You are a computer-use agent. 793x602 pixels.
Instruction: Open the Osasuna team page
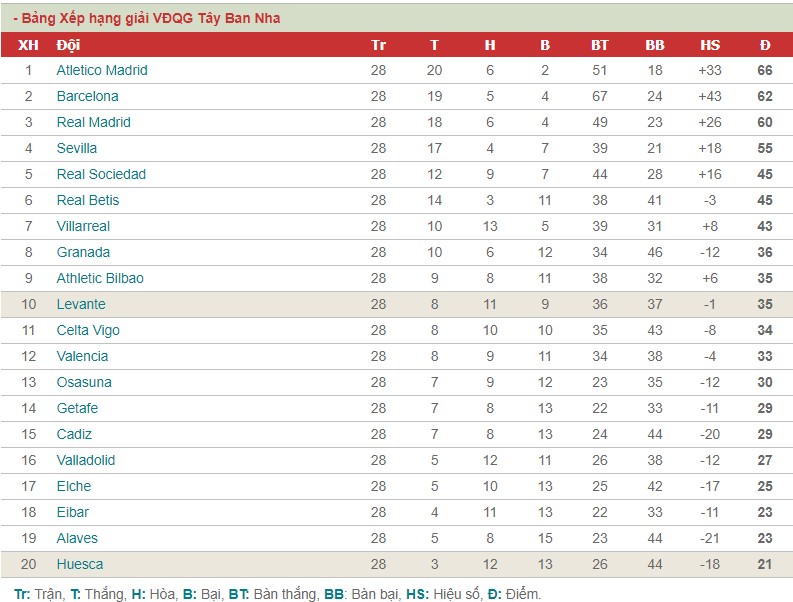[x=84, y=382]
